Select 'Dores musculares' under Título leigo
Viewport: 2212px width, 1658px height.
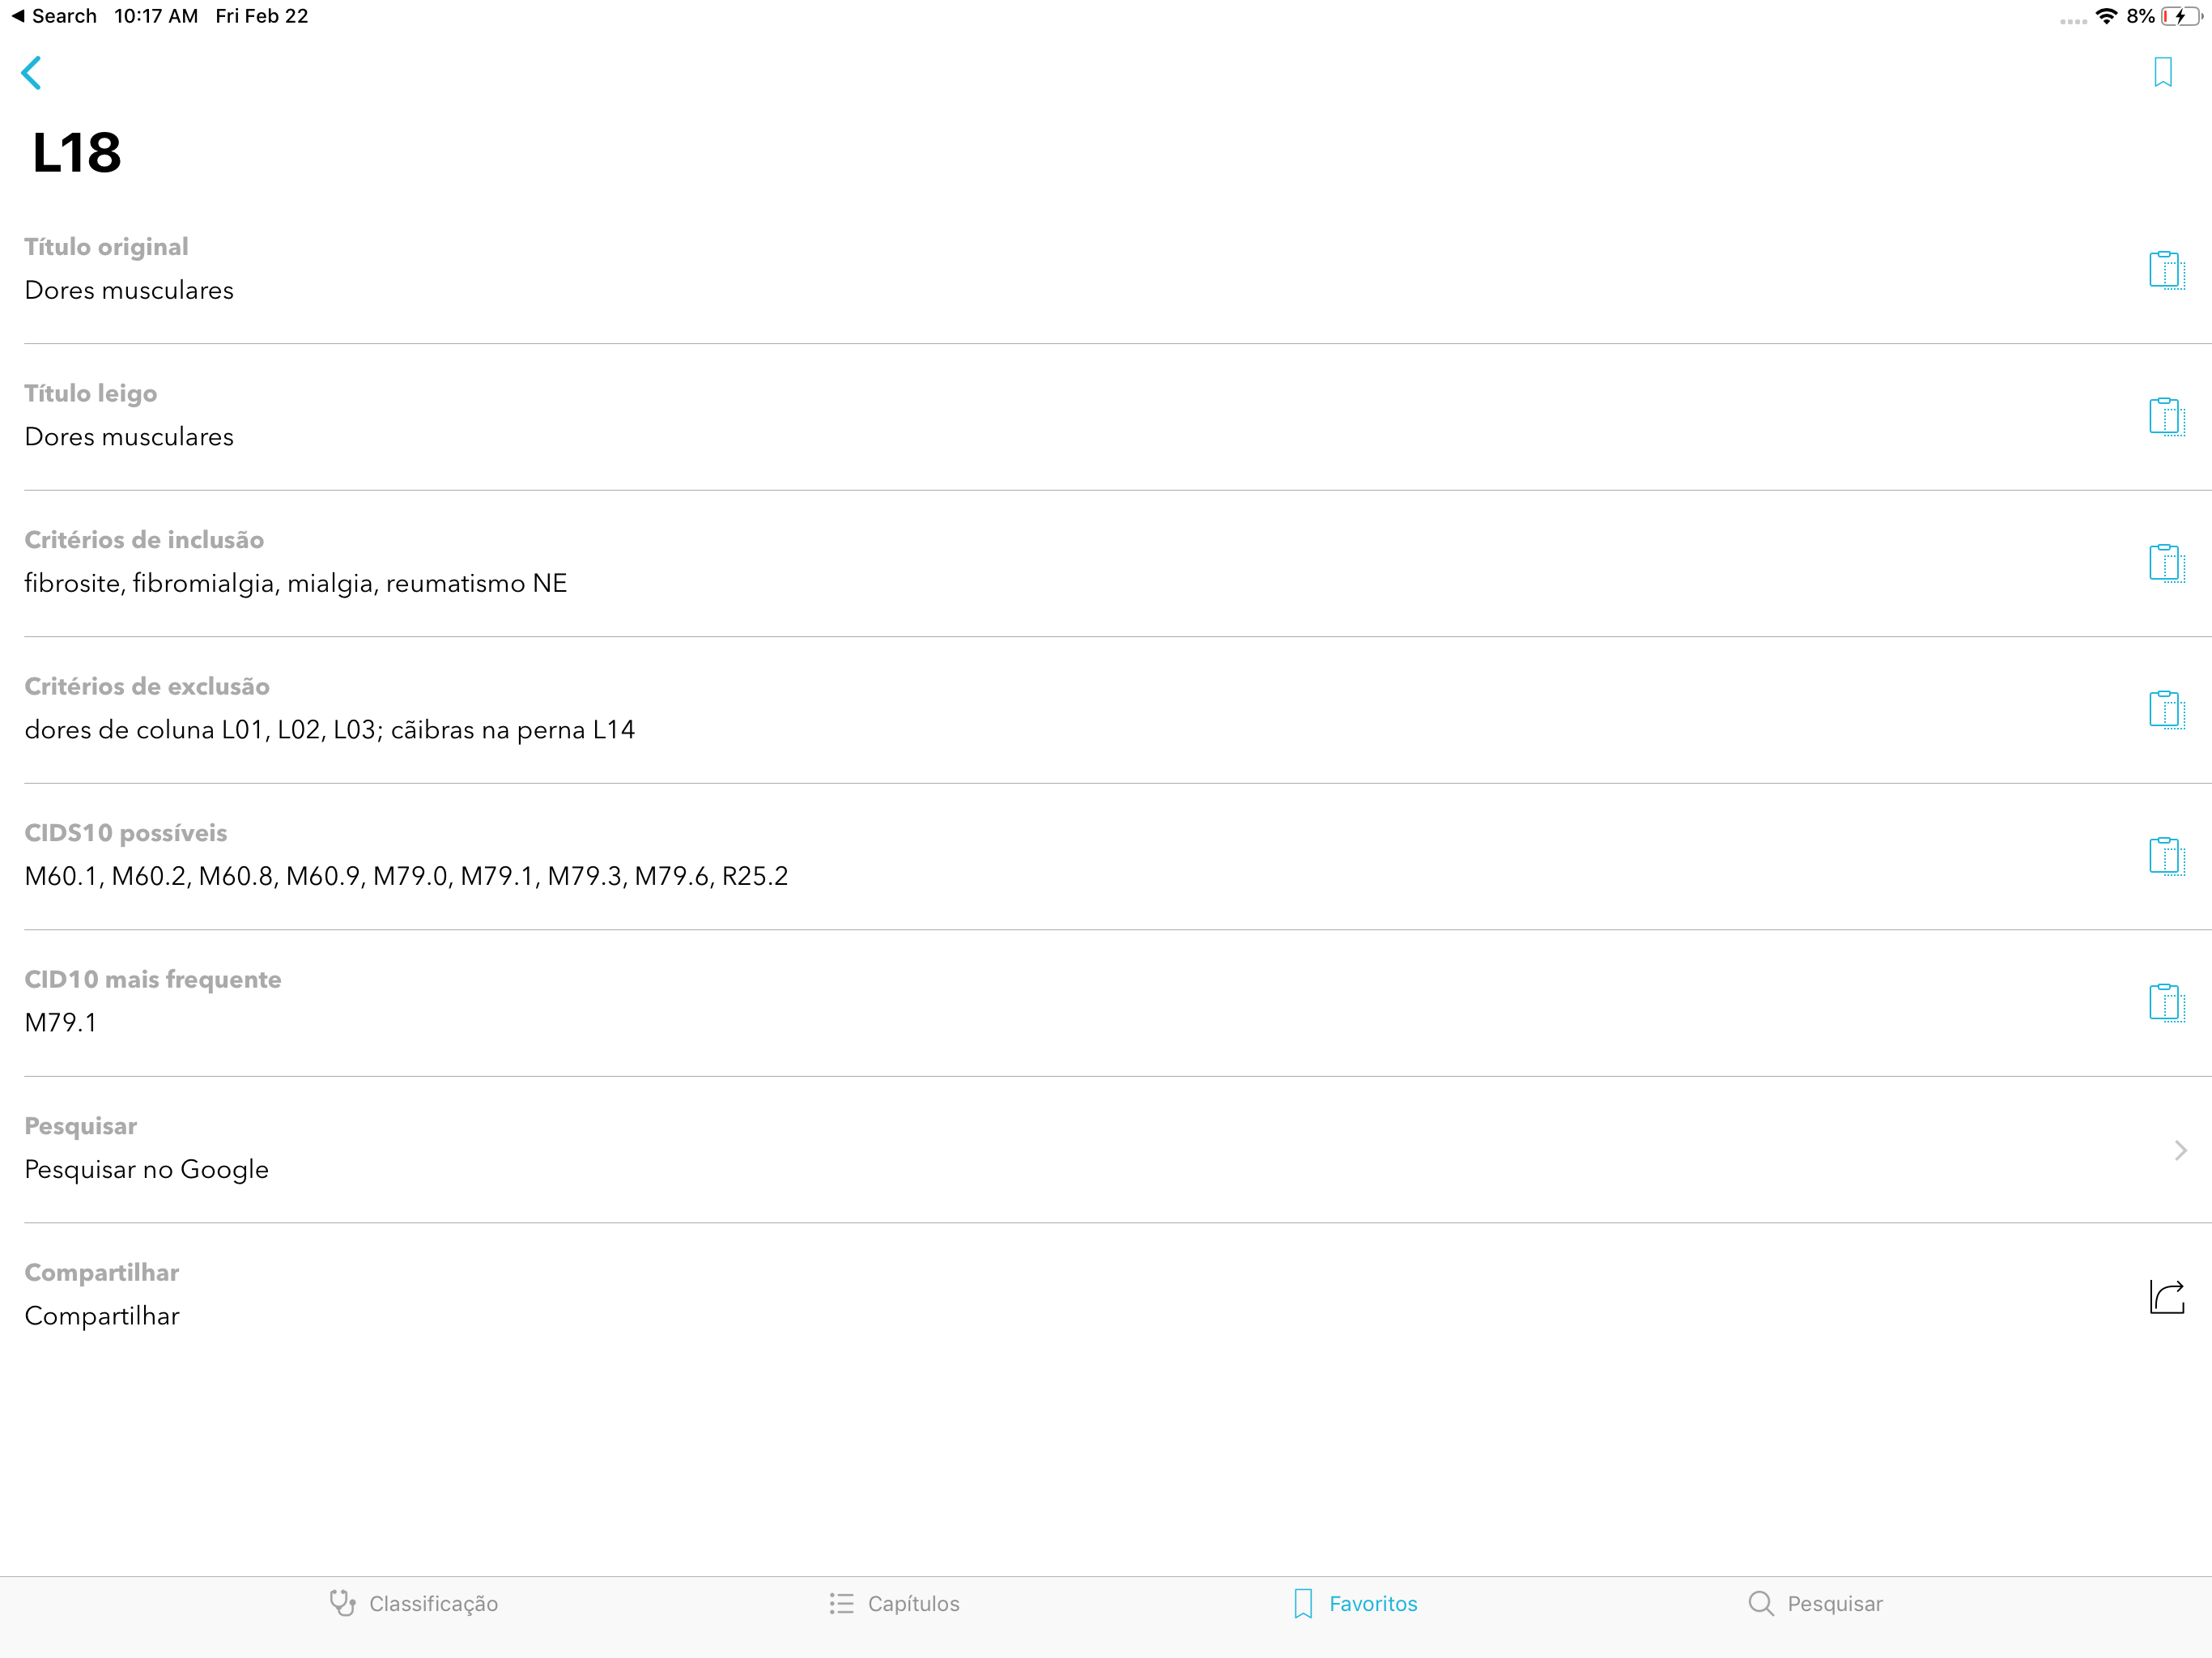pyautogui.click(x=129, y=437)
